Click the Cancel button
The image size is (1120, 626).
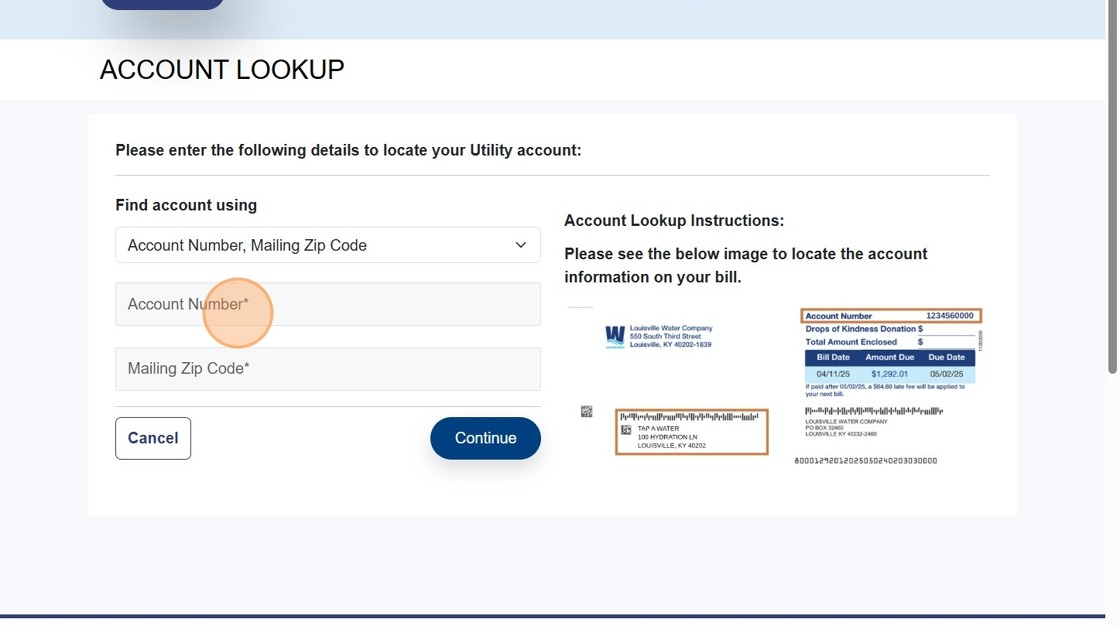tap(152, 438)
